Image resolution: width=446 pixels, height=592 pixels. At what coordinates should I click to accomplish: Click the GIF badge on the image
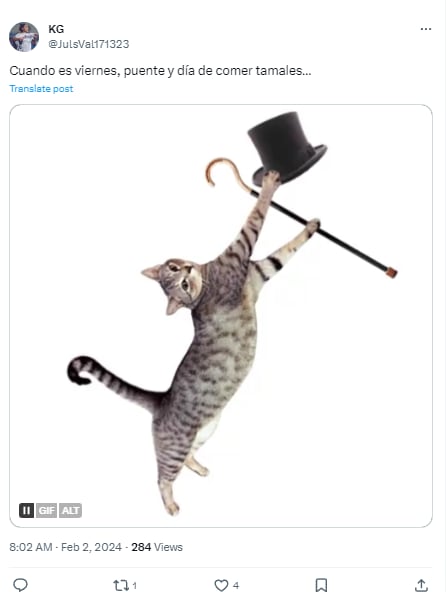(46, 510)
